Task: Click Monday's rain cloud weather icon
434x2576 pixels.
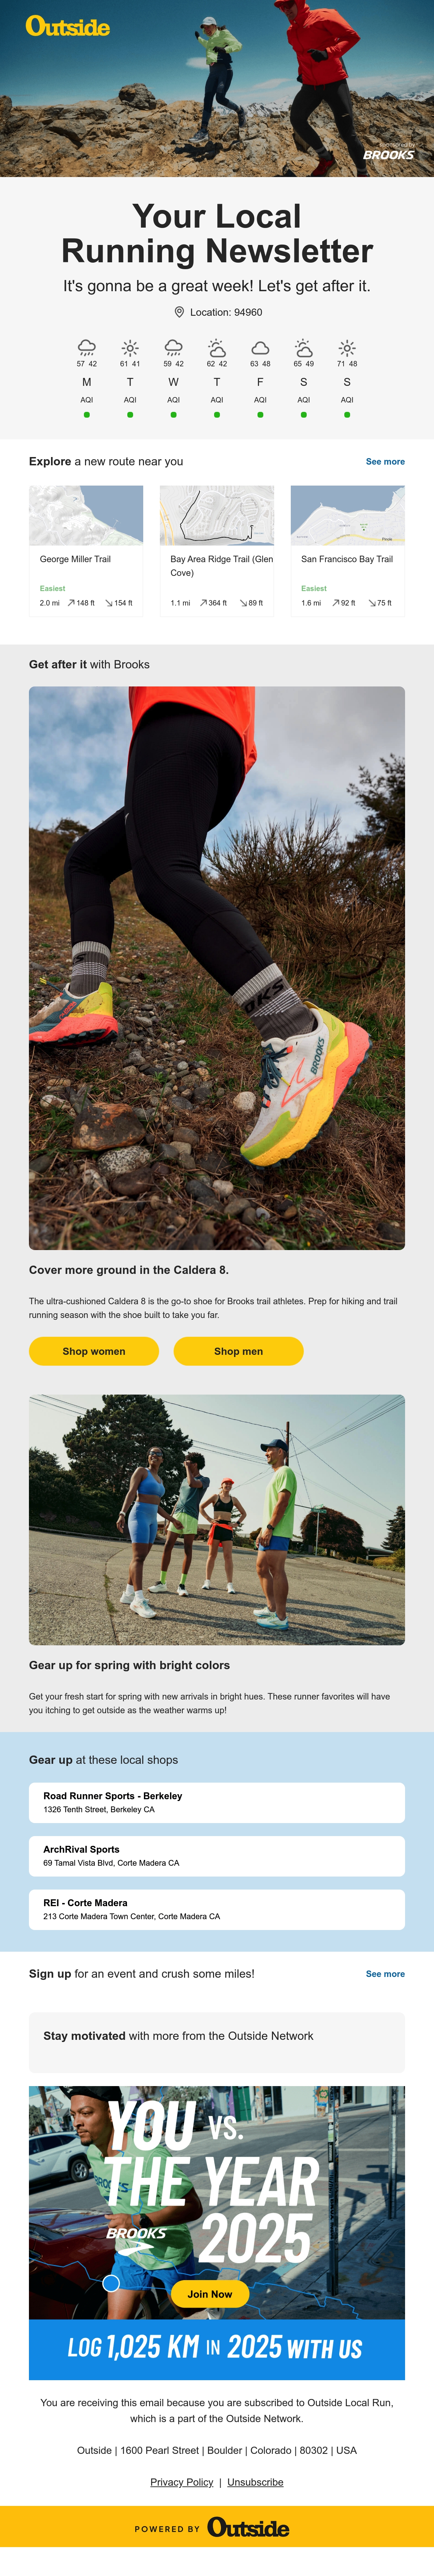Action: point(87,347)
